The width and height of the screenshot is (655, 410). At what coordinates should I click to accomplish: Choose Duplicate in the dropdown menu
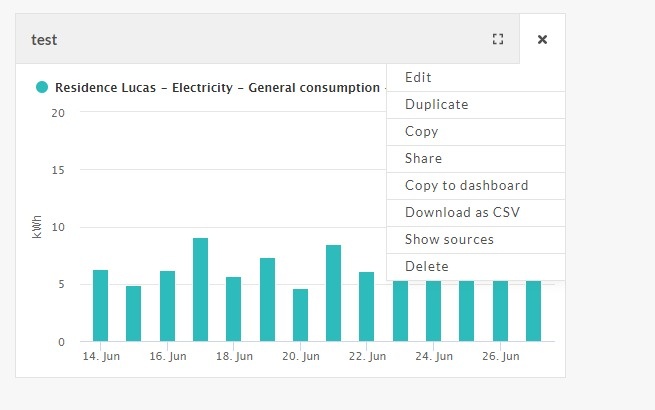436,105
